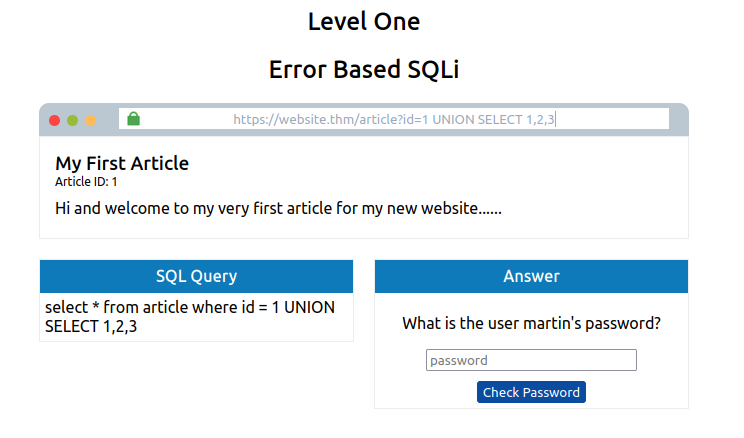Click the welcome article paragraph text
The width and height of the screenshot is (744, 438).
point(278,208)
